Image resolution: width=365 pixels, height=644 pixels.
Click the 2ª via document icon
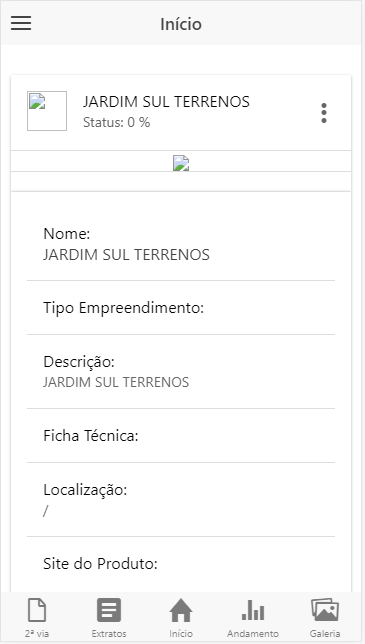pos(37,610)
